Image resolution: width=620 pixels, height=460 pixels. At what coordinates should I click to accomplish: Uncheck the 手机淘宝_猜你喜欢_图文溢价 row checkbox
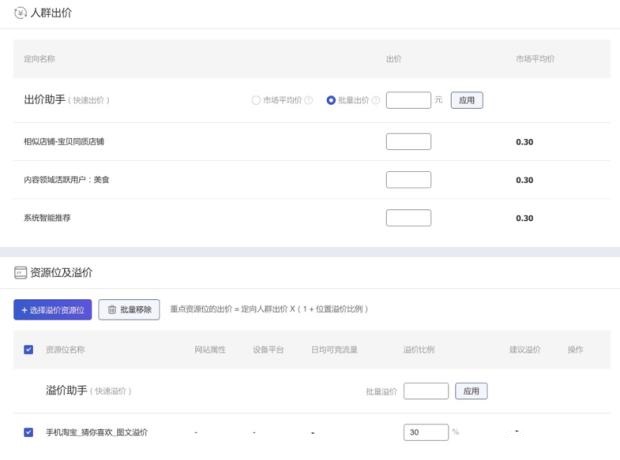tap(28, 432)
